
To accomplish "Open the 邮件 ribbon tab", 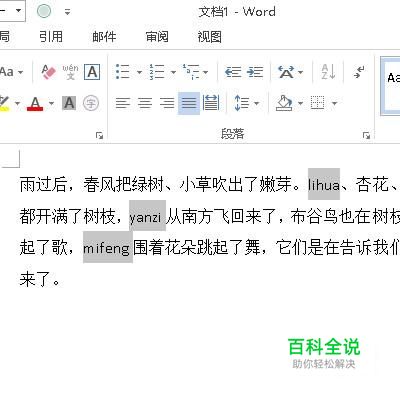I will coord(104,36).
